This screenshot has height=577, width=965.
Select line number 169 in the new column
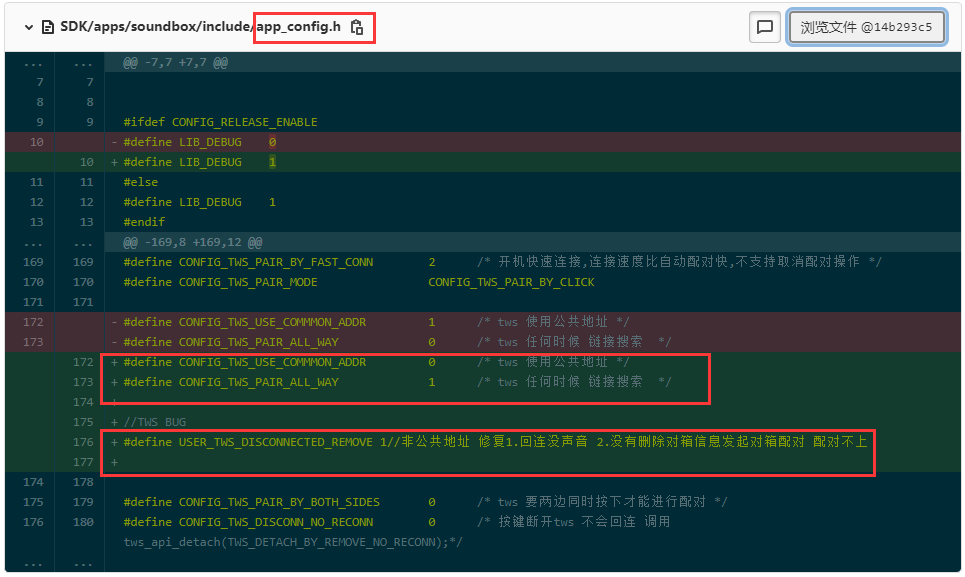pos(83,262)
